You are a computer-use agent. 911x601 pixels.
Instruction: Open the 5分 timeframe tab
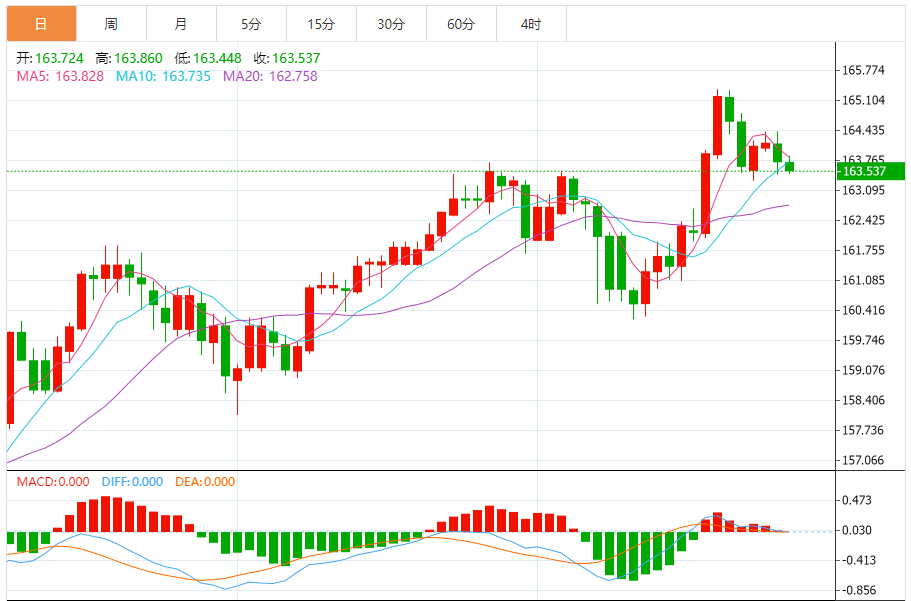click(251, 24)
